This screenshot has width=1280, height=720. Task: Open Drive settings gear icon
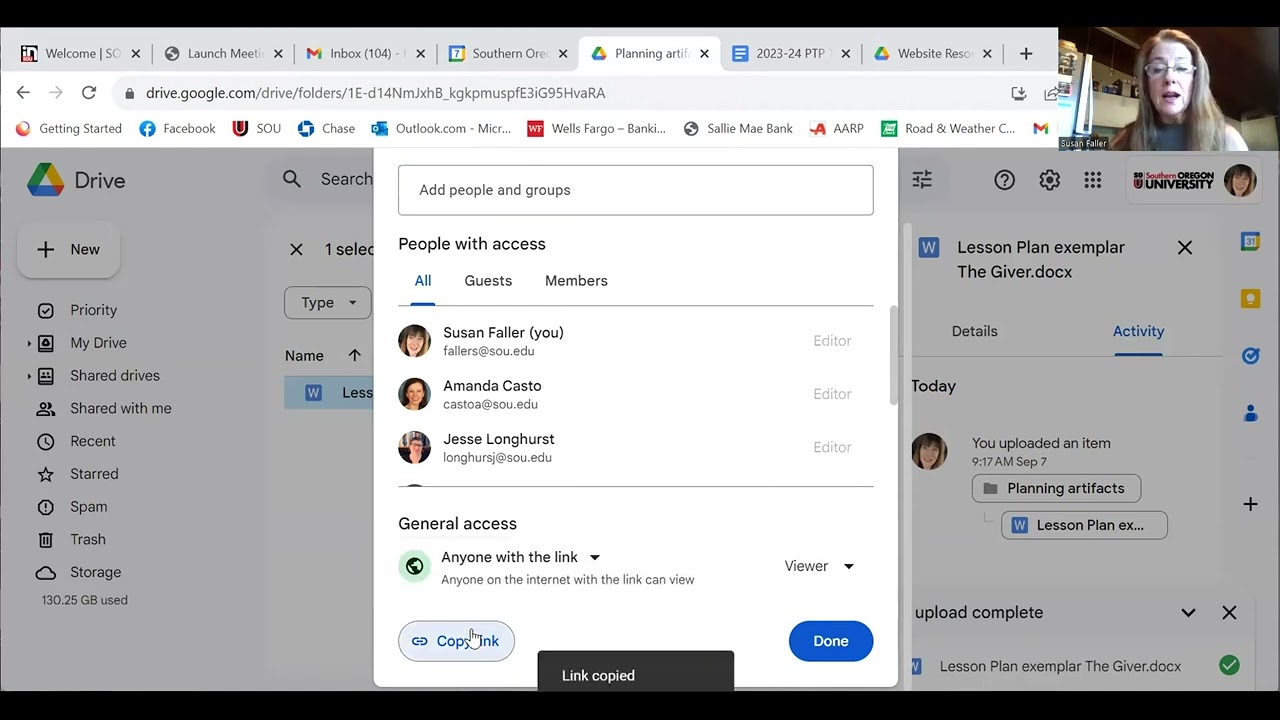[1049, 180]
